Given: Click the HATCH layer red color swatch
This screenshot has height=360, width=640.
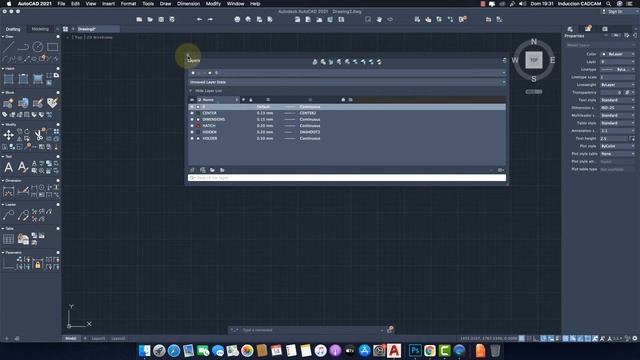Looking at the screenshot, I should [x=198, y=126].
